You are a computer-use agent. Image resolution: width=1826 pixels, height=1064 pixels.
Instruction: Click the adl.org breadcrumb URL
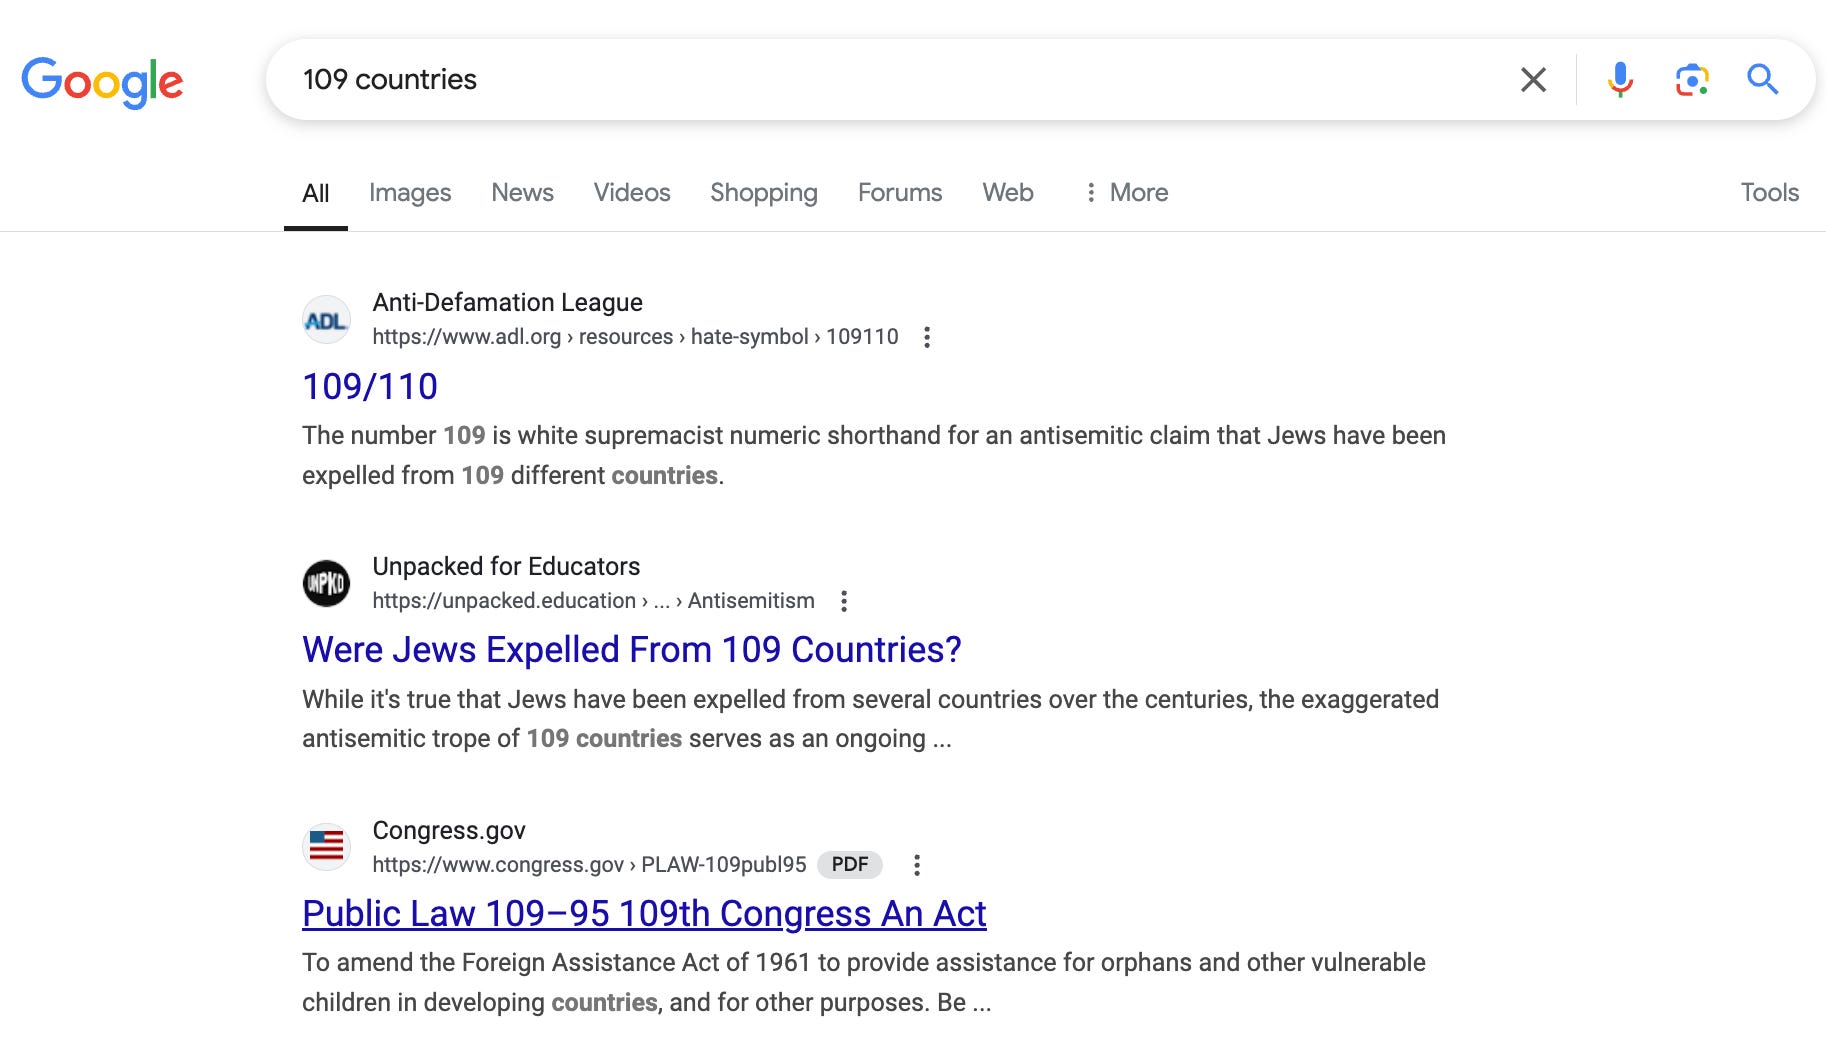click(x=635, y=337)
